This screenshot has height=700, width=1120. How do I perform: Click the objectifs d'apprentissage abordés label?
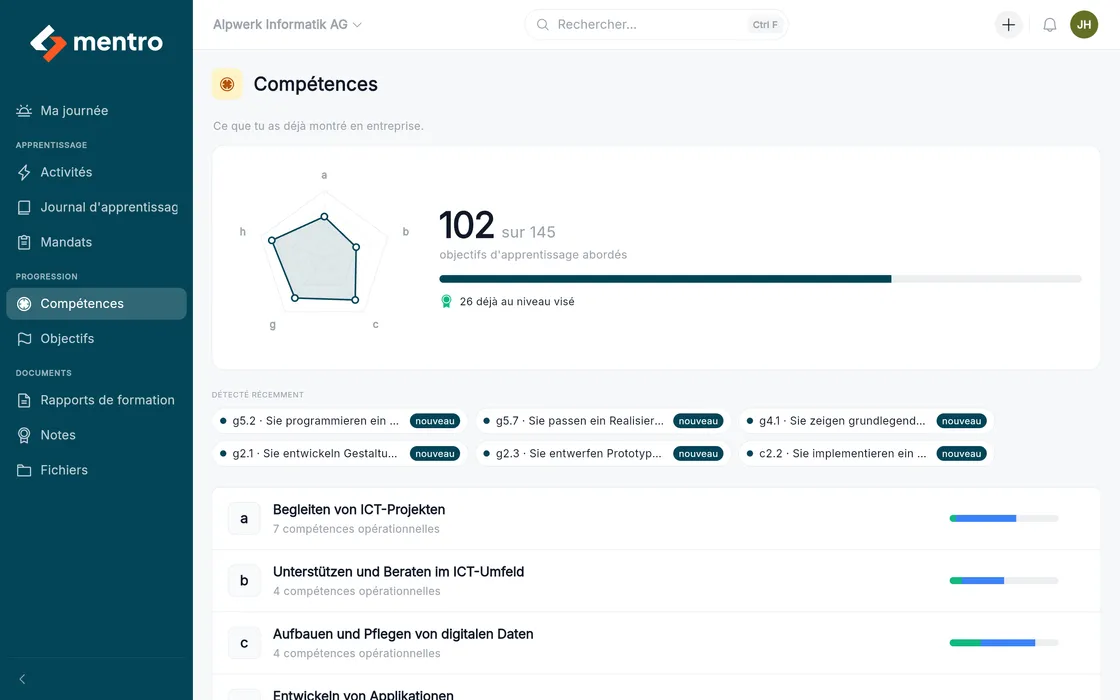[x=533, y=255]
